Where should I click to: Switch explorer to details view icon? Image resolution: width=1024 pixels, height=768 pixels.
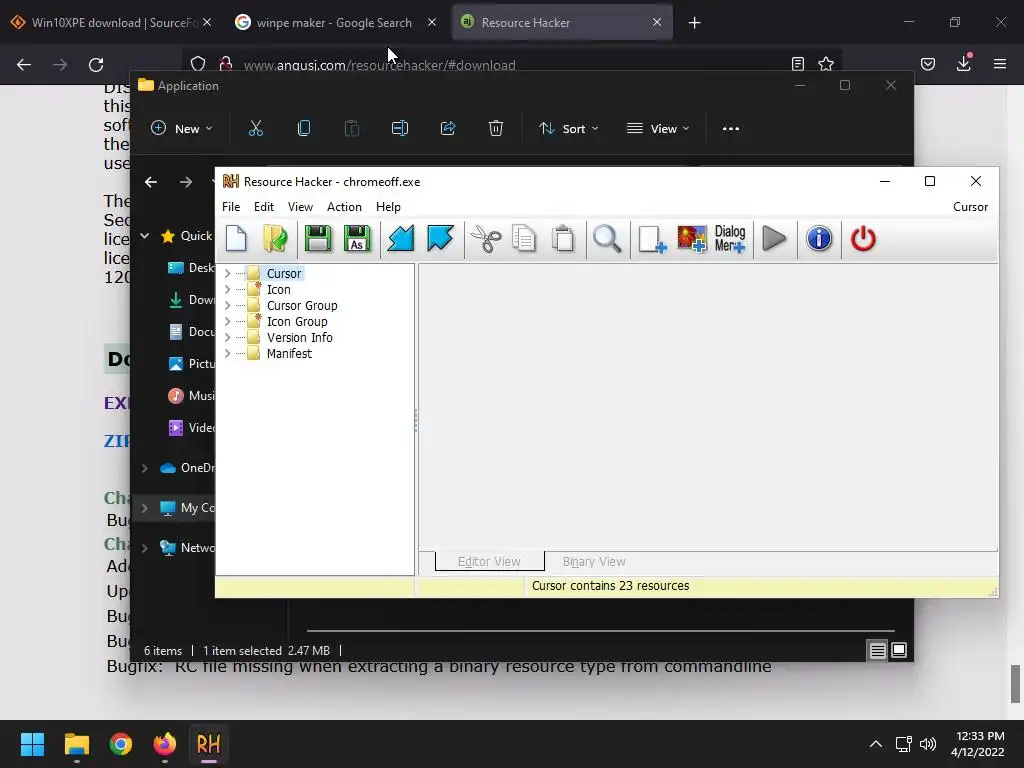(878, 650)
